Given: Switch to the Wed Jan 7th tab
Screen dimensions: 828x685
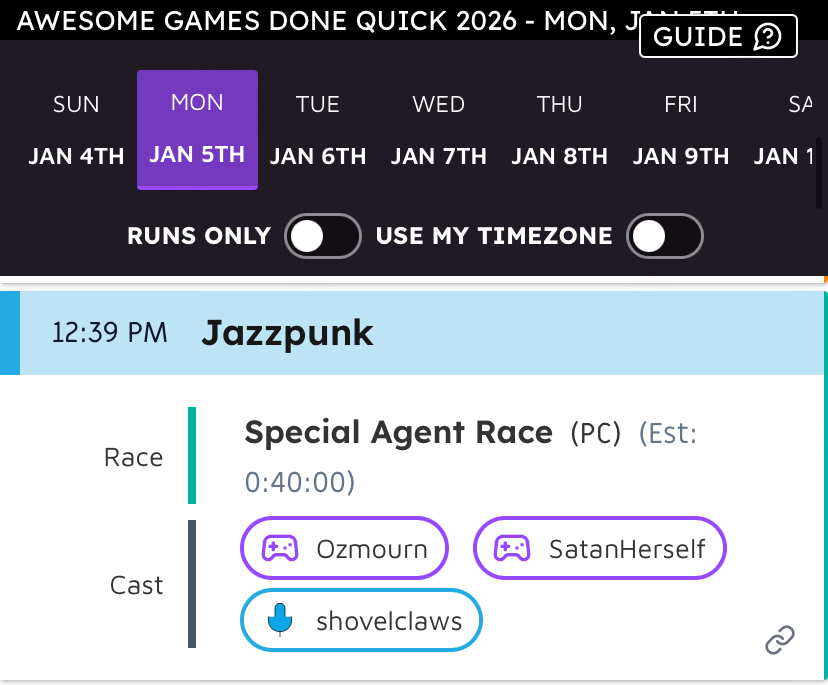Looking at the screenshot, I should click(438, 130).
